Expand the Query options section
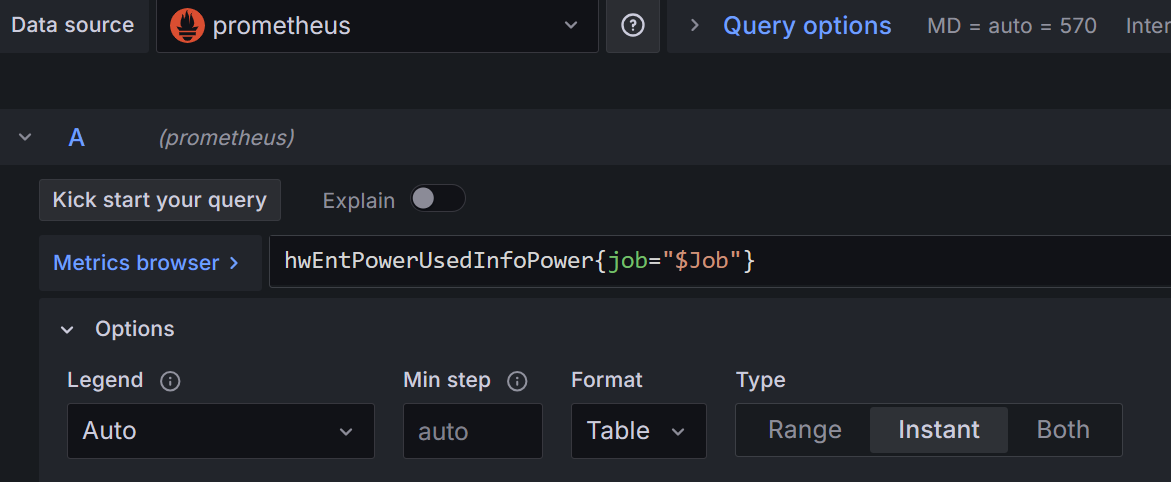 pyautogui.click(x=806, y=26)
